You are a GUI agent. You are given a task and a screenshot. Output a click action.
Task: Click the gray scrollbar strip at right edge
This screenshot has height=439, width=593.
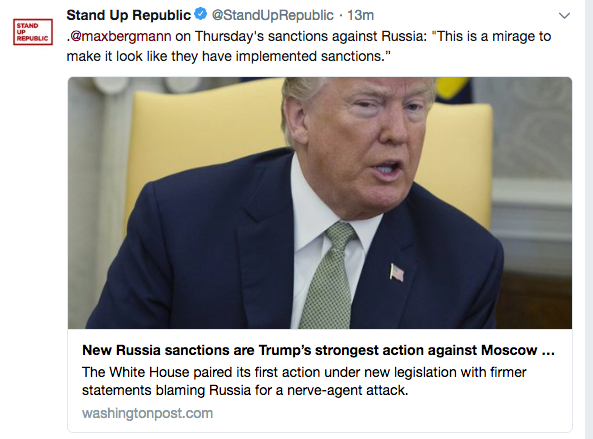coord(589,219)
